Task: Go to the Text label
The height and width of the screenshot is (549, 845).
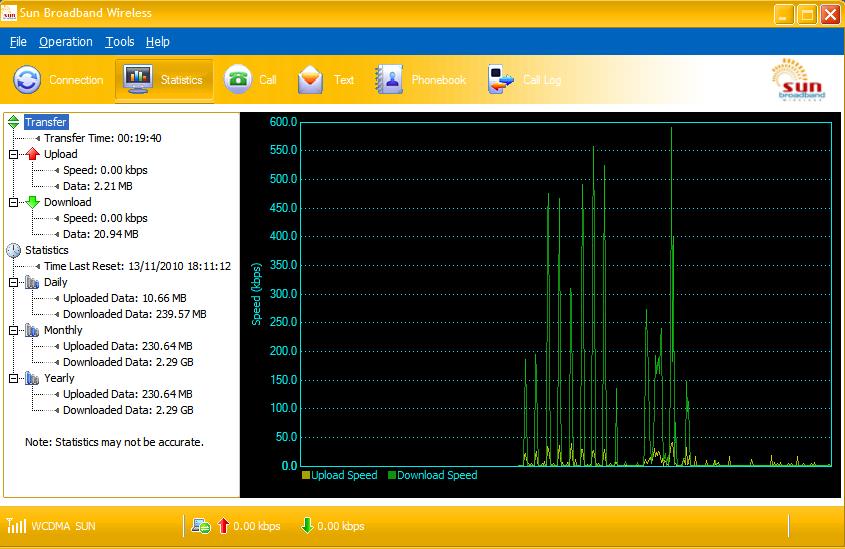Action: click(344, 80)
